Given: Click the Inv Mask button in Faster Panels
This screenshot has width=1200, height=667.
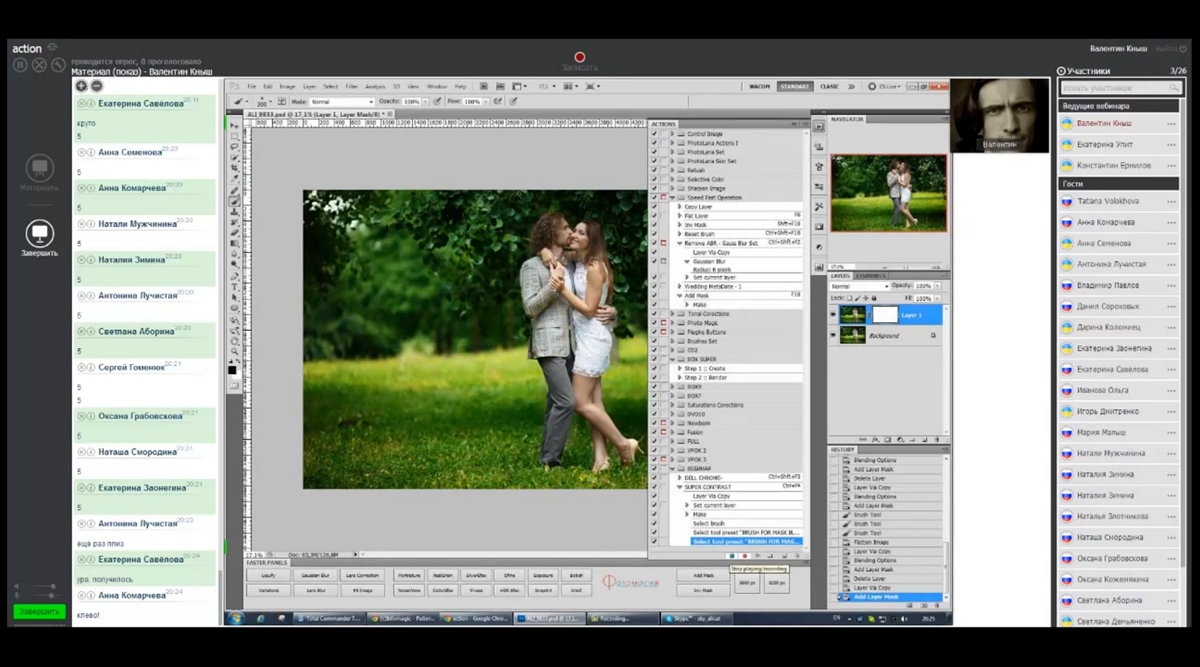Looking at the screenshot, I should [703, 590].
